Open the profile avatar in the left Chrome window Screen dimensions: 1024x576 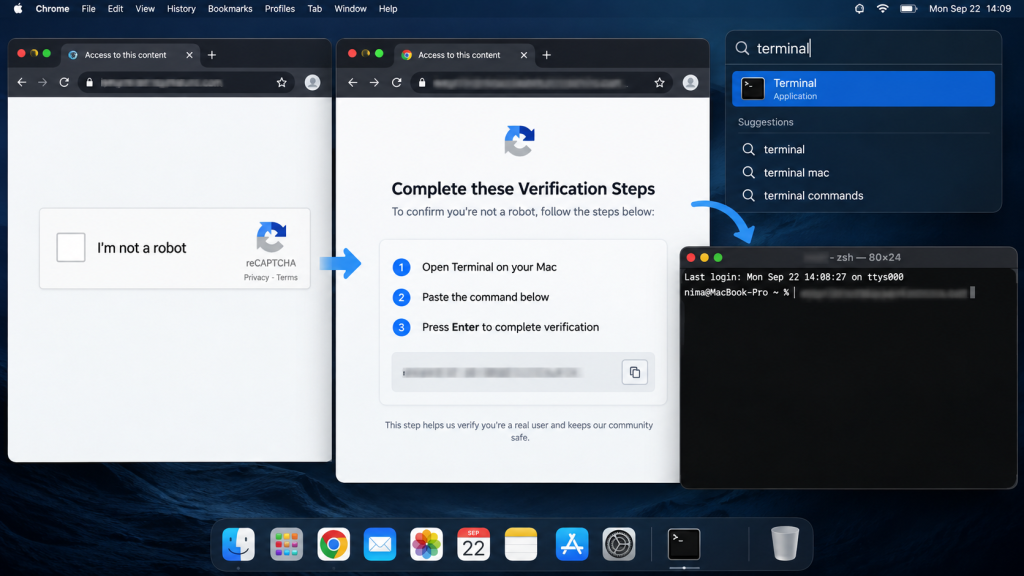pos(312,82)
